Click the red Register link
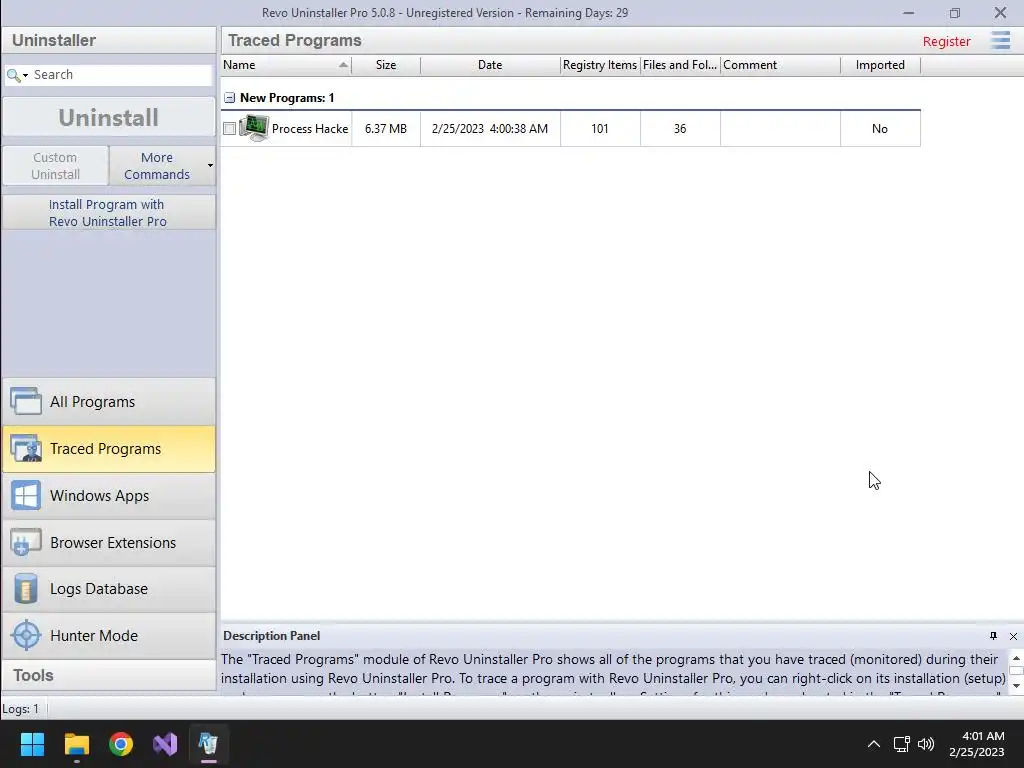Viewport: 1024px width, 768px height. 946,41
